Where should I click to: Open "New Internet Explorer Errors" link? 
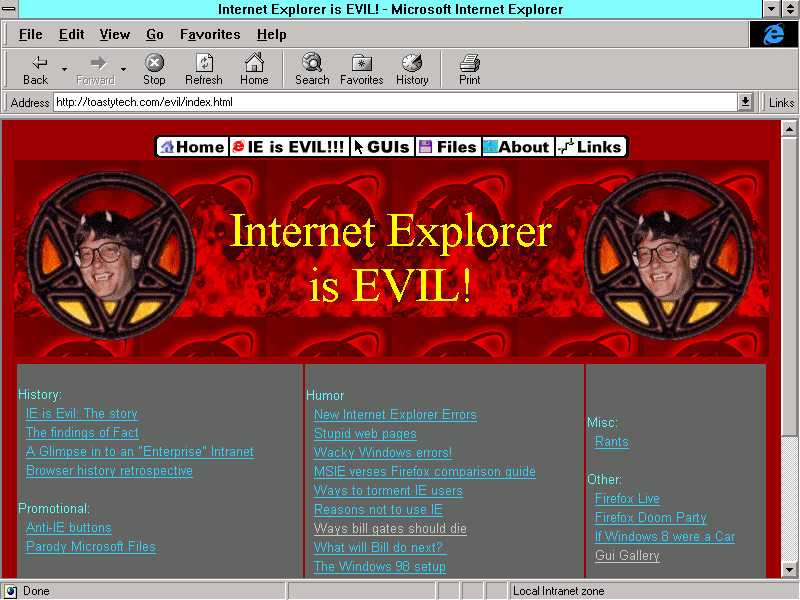[x=395, y=414]
